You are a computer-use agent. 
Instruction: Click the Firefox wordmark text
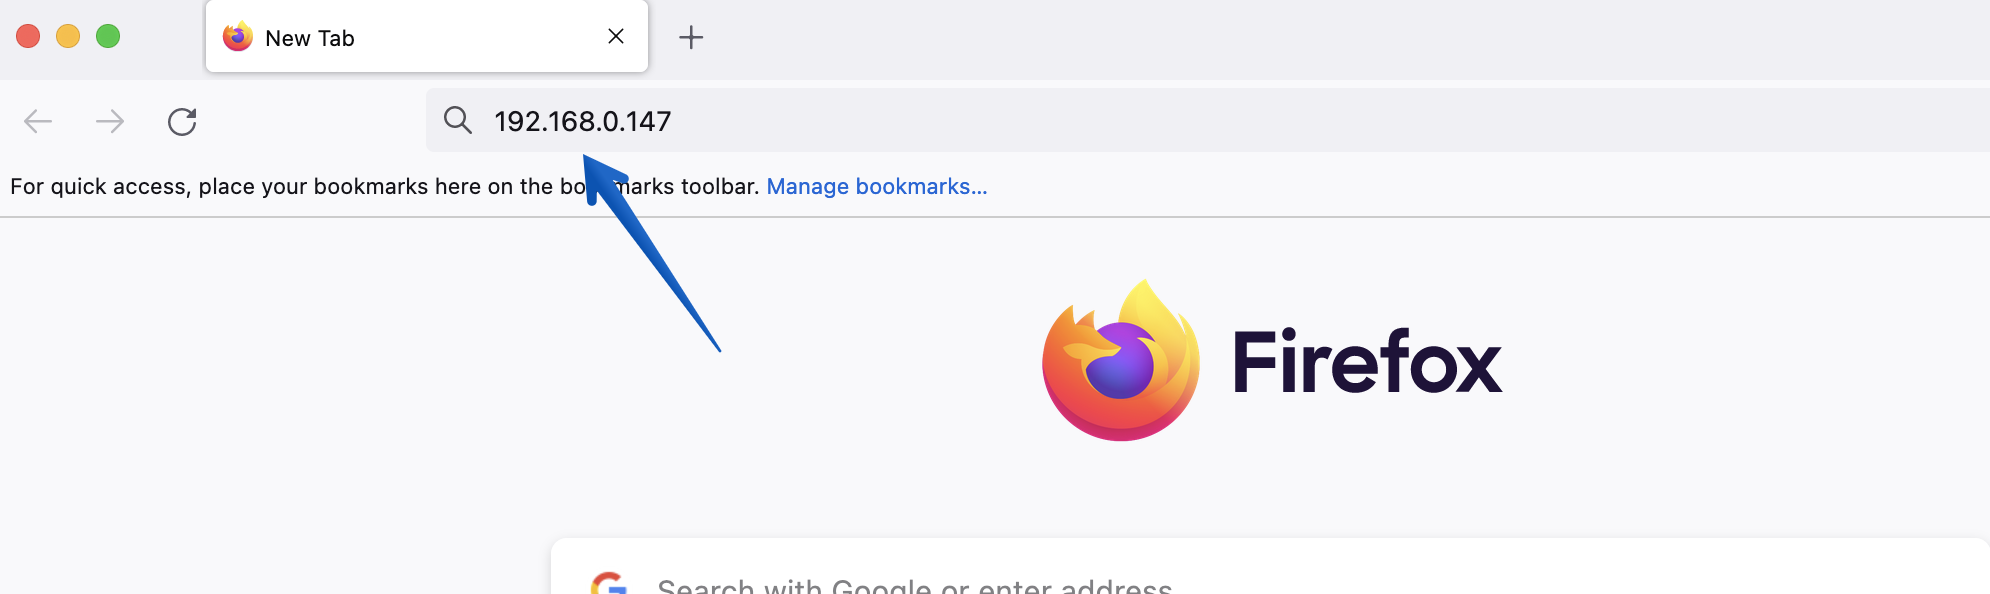1367,362
